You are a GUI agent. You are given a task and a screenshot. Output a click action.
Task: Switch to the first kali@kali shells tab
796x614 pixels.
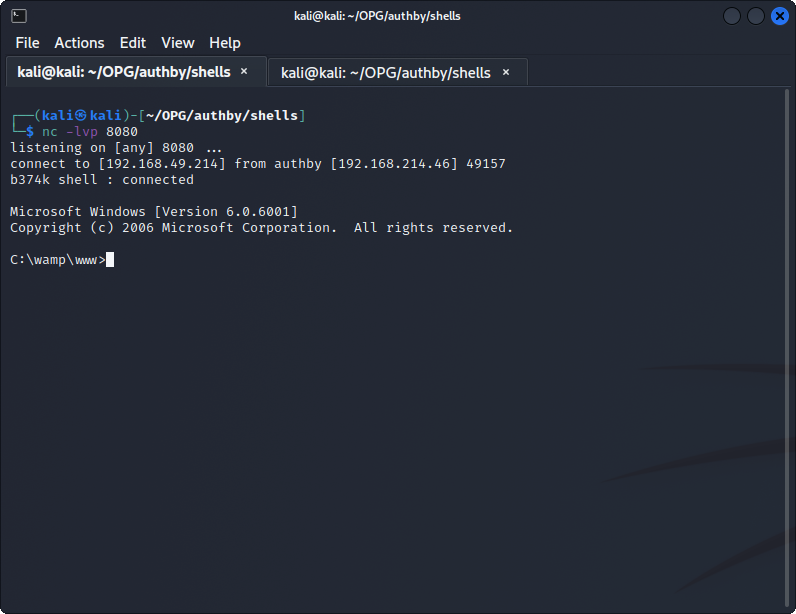pyautogui.click(x=124, y=72)
